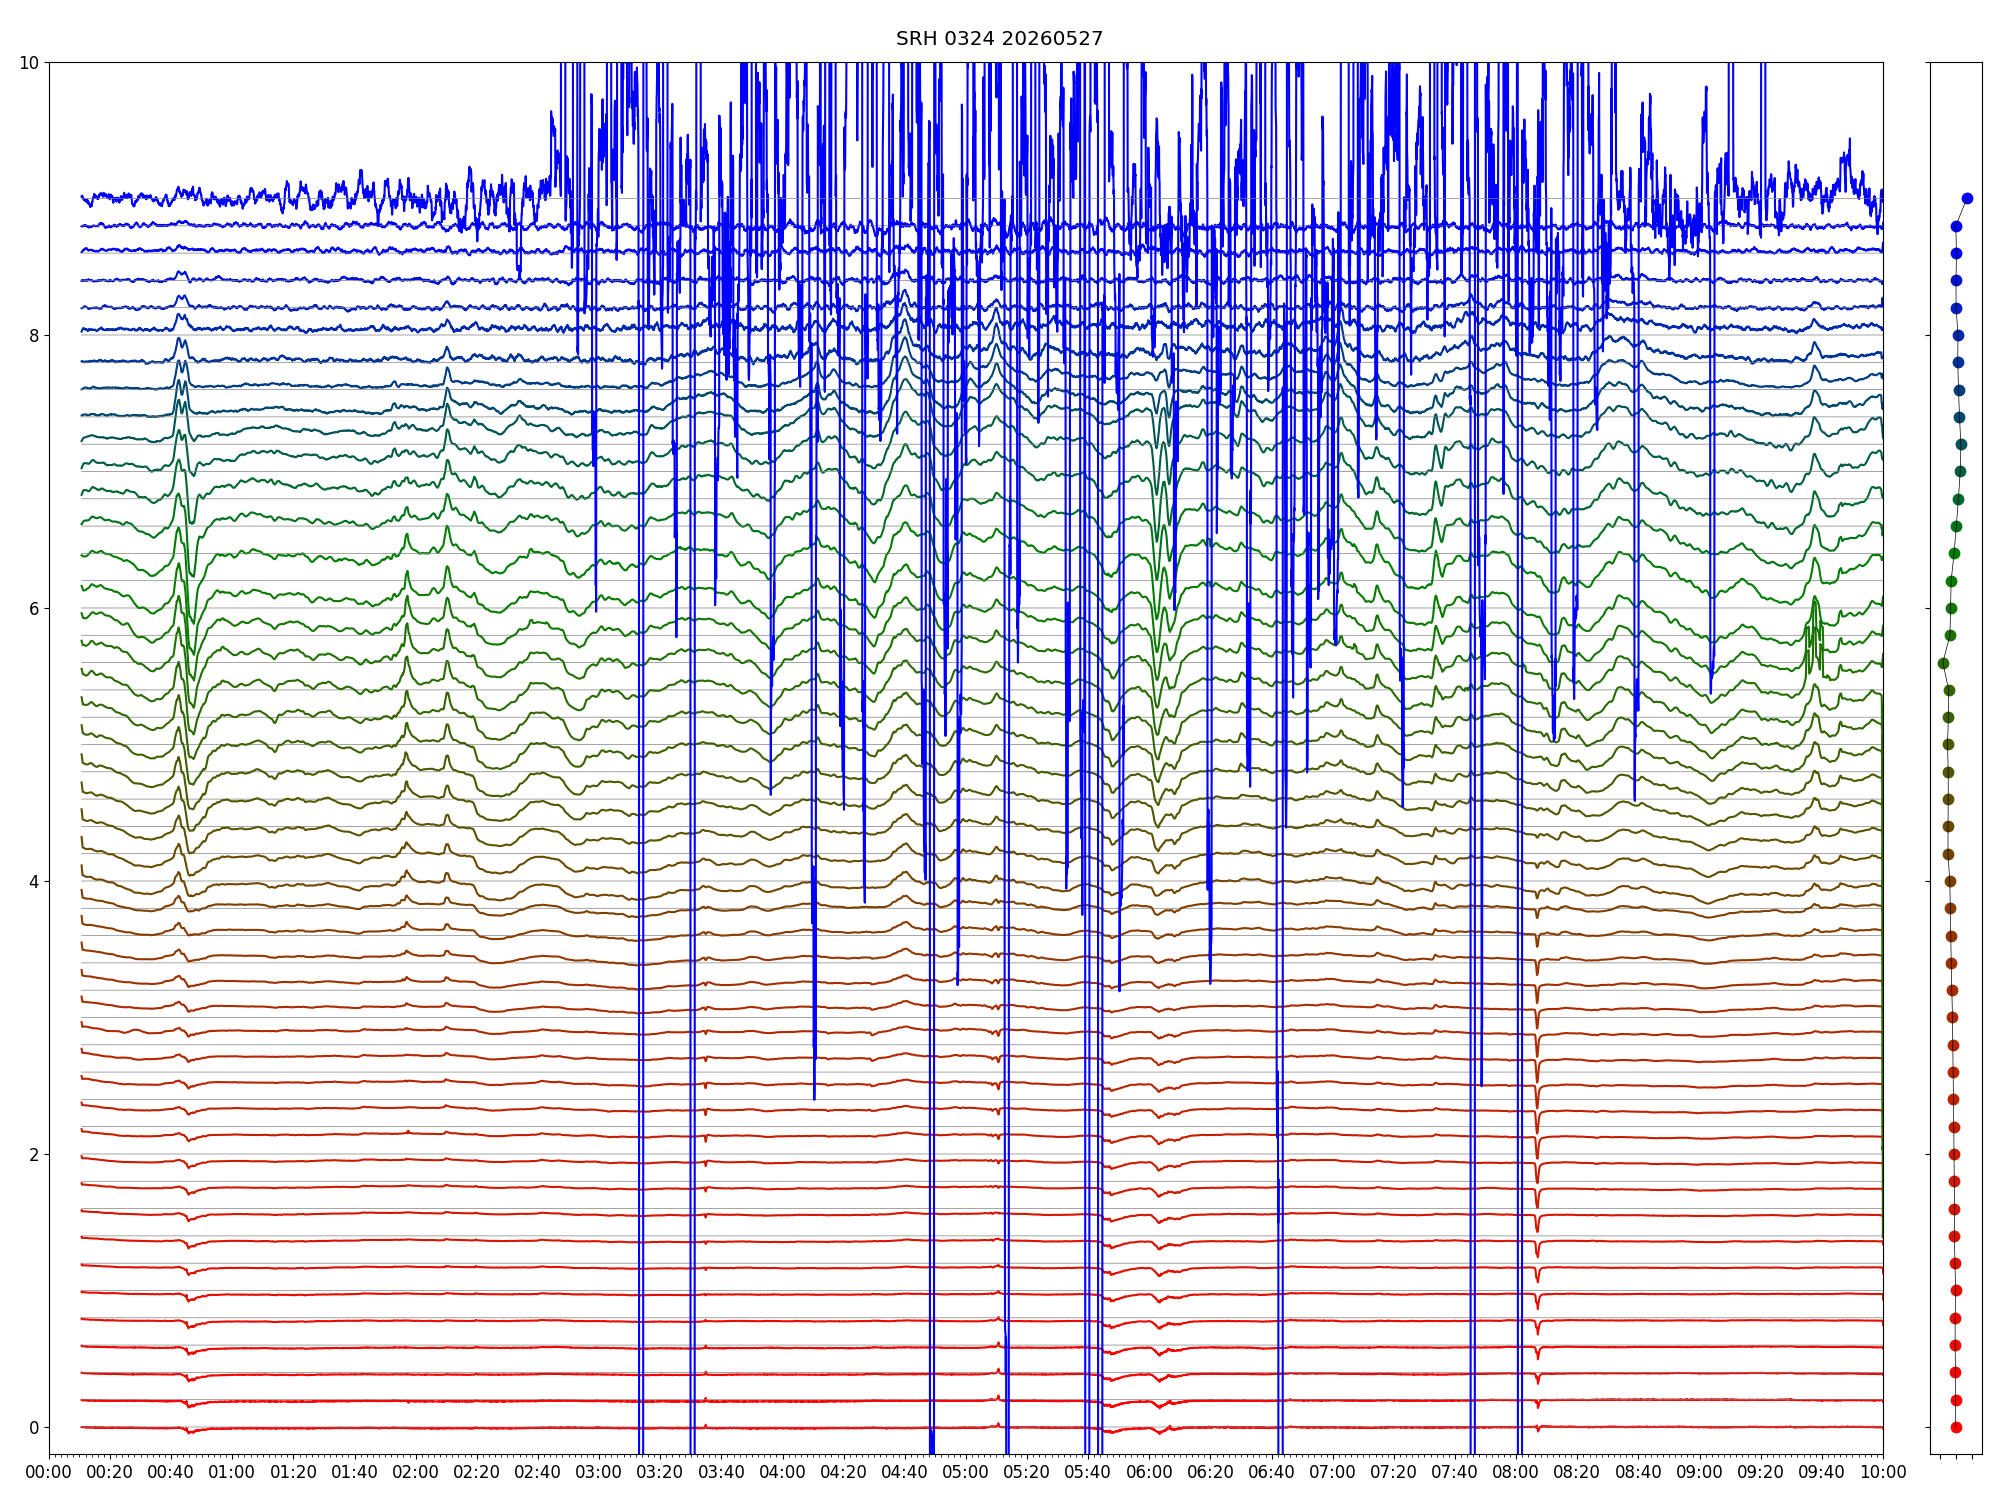Screen dimensions: 2000x1500
Task: Click the 08:00 time axis label
Action: (1516, 1473)
